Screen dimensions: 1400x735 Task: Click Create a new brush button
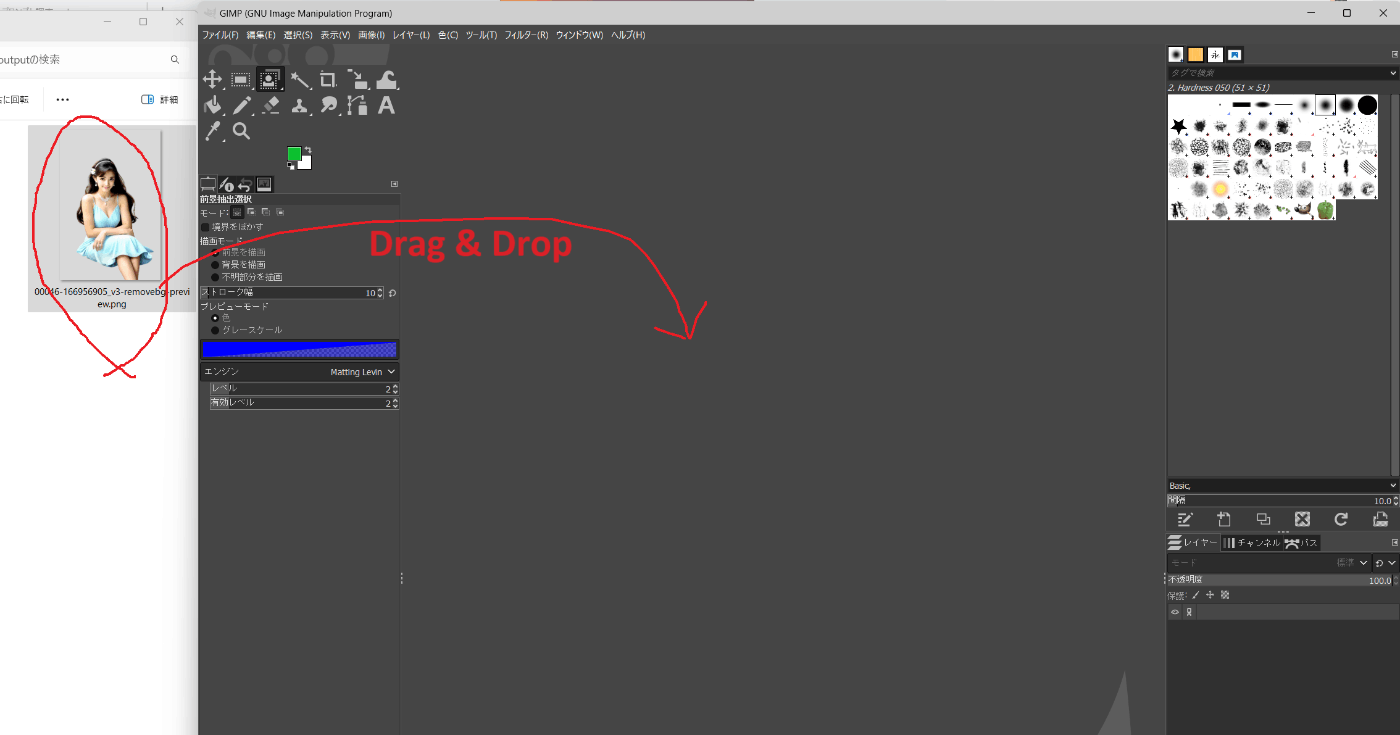[x=1224, y=519]
